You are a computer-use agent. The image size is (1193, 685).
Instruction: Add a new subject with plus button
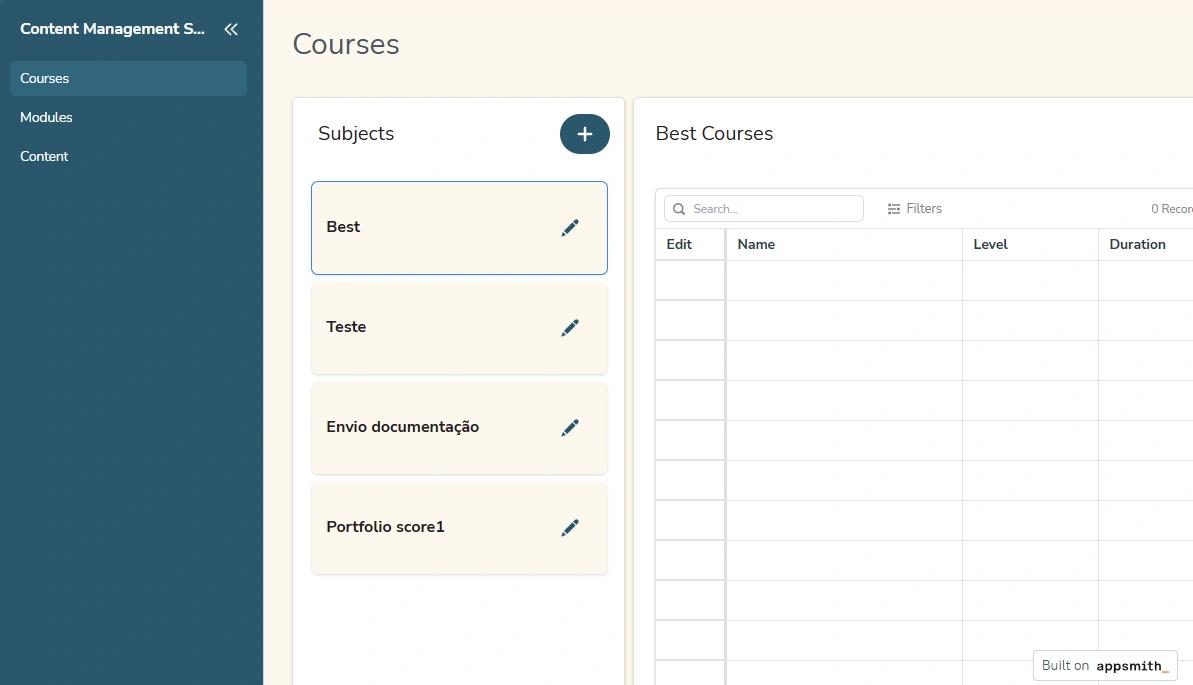[584, 134]
